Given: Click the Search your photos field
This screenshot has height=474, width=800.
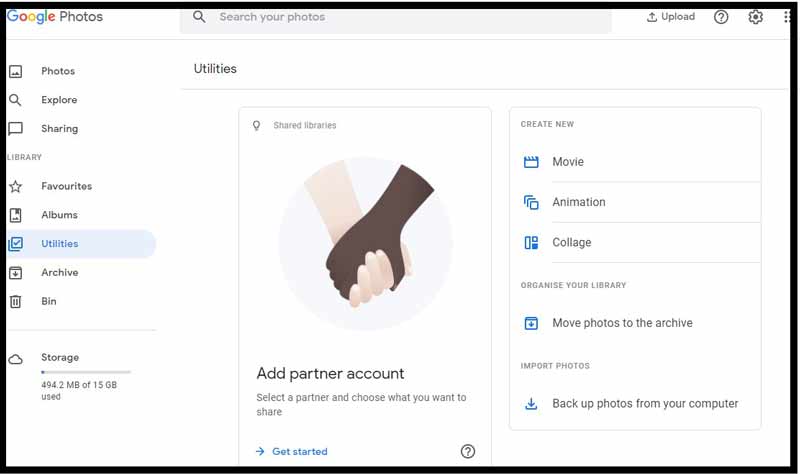Looking at the screenshot, I should pos(400,17).
